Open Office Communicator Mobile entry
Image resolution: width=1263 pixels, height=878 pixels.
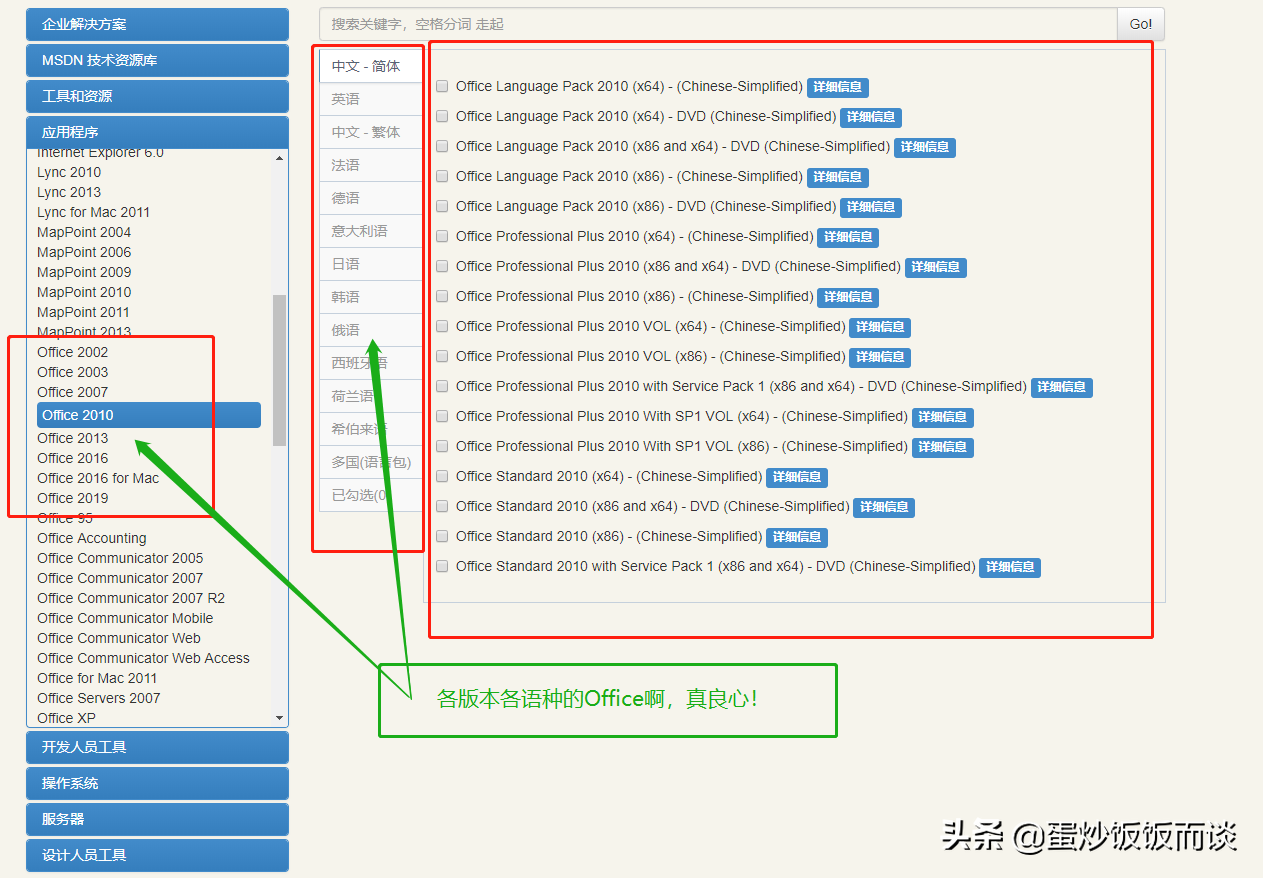click(x=125, y=618)
